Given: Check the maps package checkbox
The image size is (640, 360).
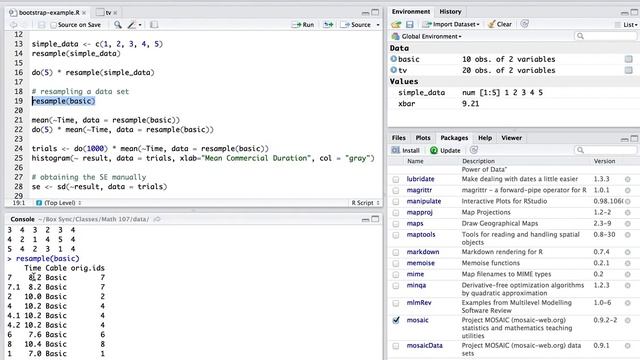Looking at the screenshot, I should pyautogui.click(x=396, y=224).
